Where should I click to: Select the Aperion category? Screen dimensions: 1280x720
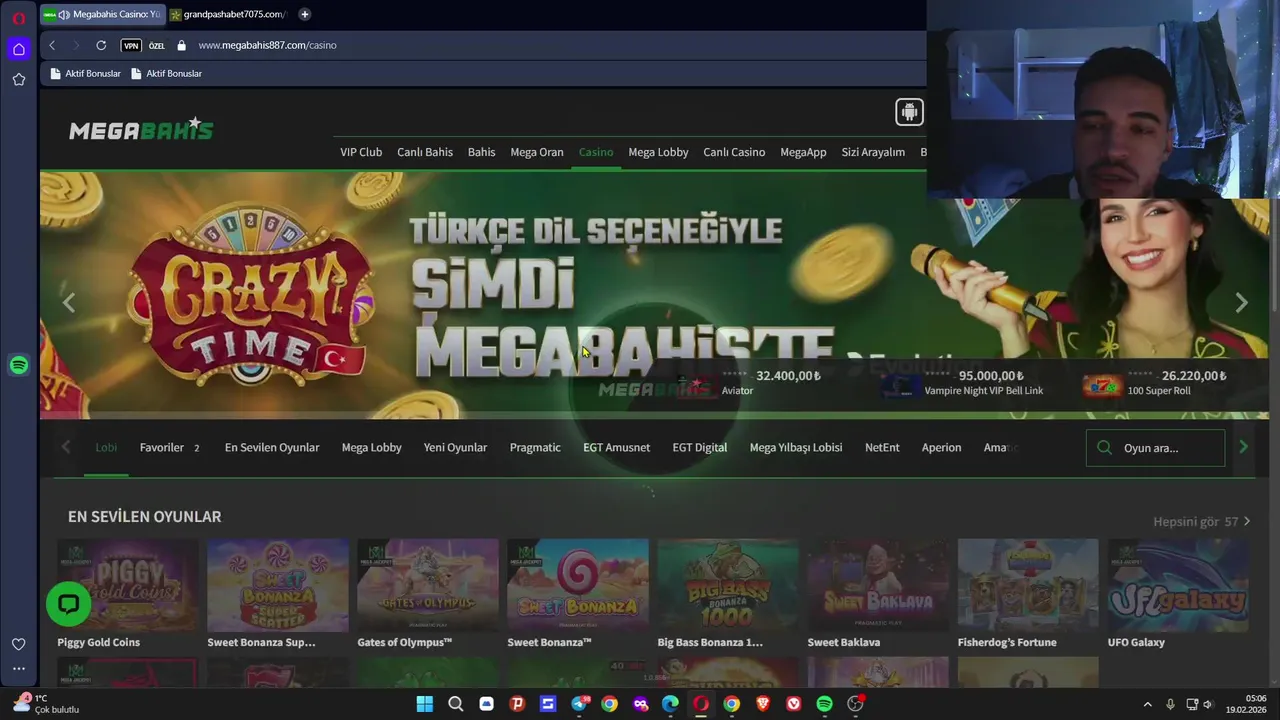(x=941, y=447)
